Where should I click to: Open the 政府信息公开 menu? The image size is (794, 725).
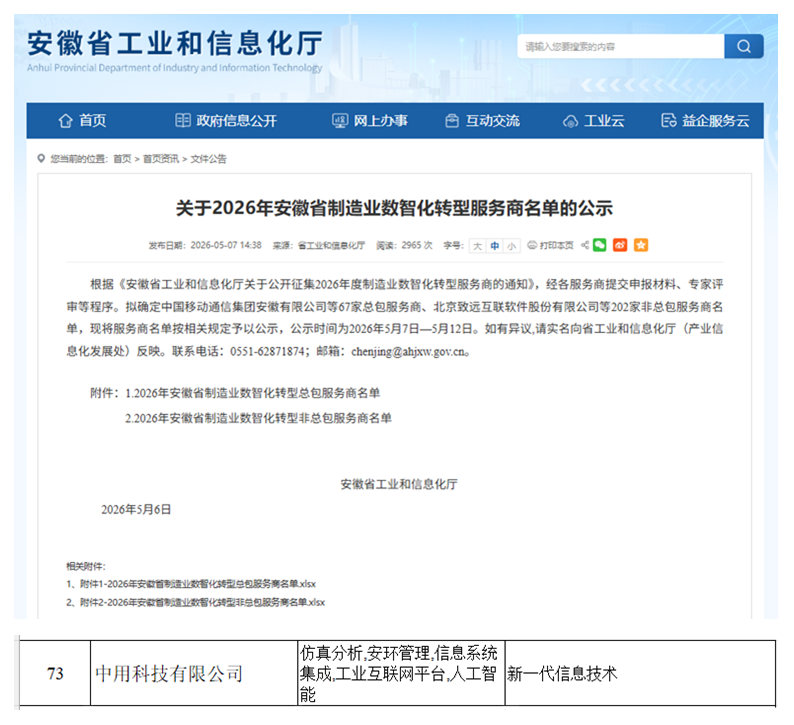[x=226, y=121]
